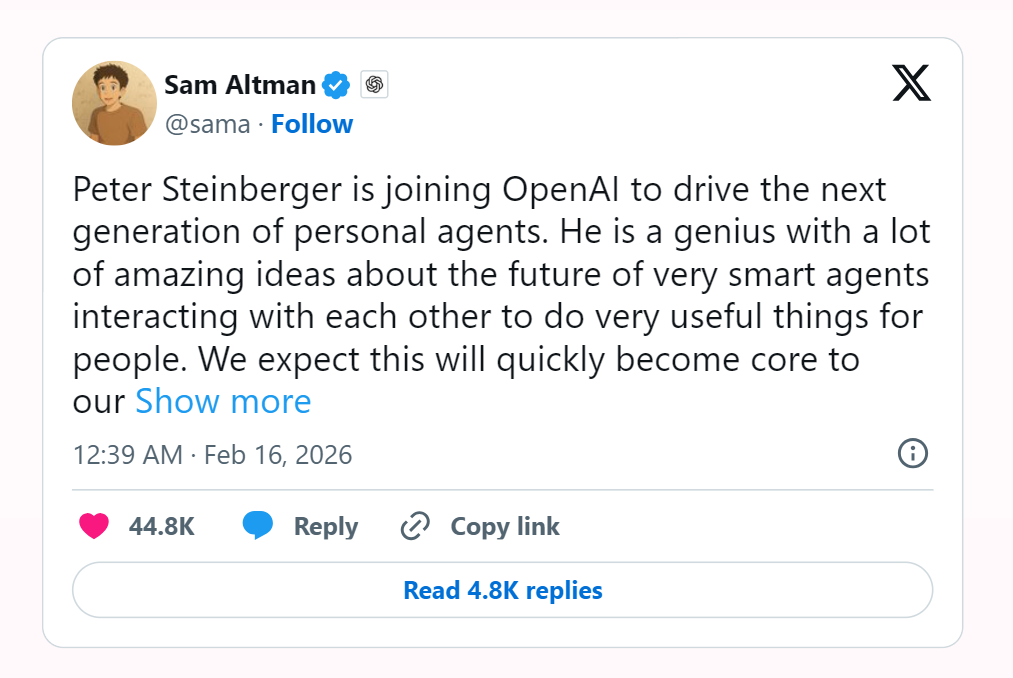This screenshot has width=1013, height=678.
Task: Expand the tweet with Show more
Action: point(223,401)
